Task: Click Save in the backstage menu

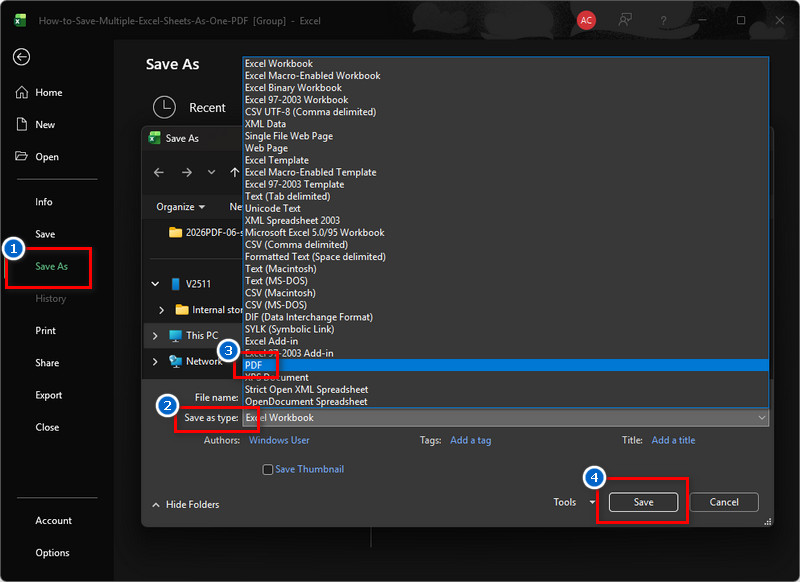Action: tap(45, 234)
